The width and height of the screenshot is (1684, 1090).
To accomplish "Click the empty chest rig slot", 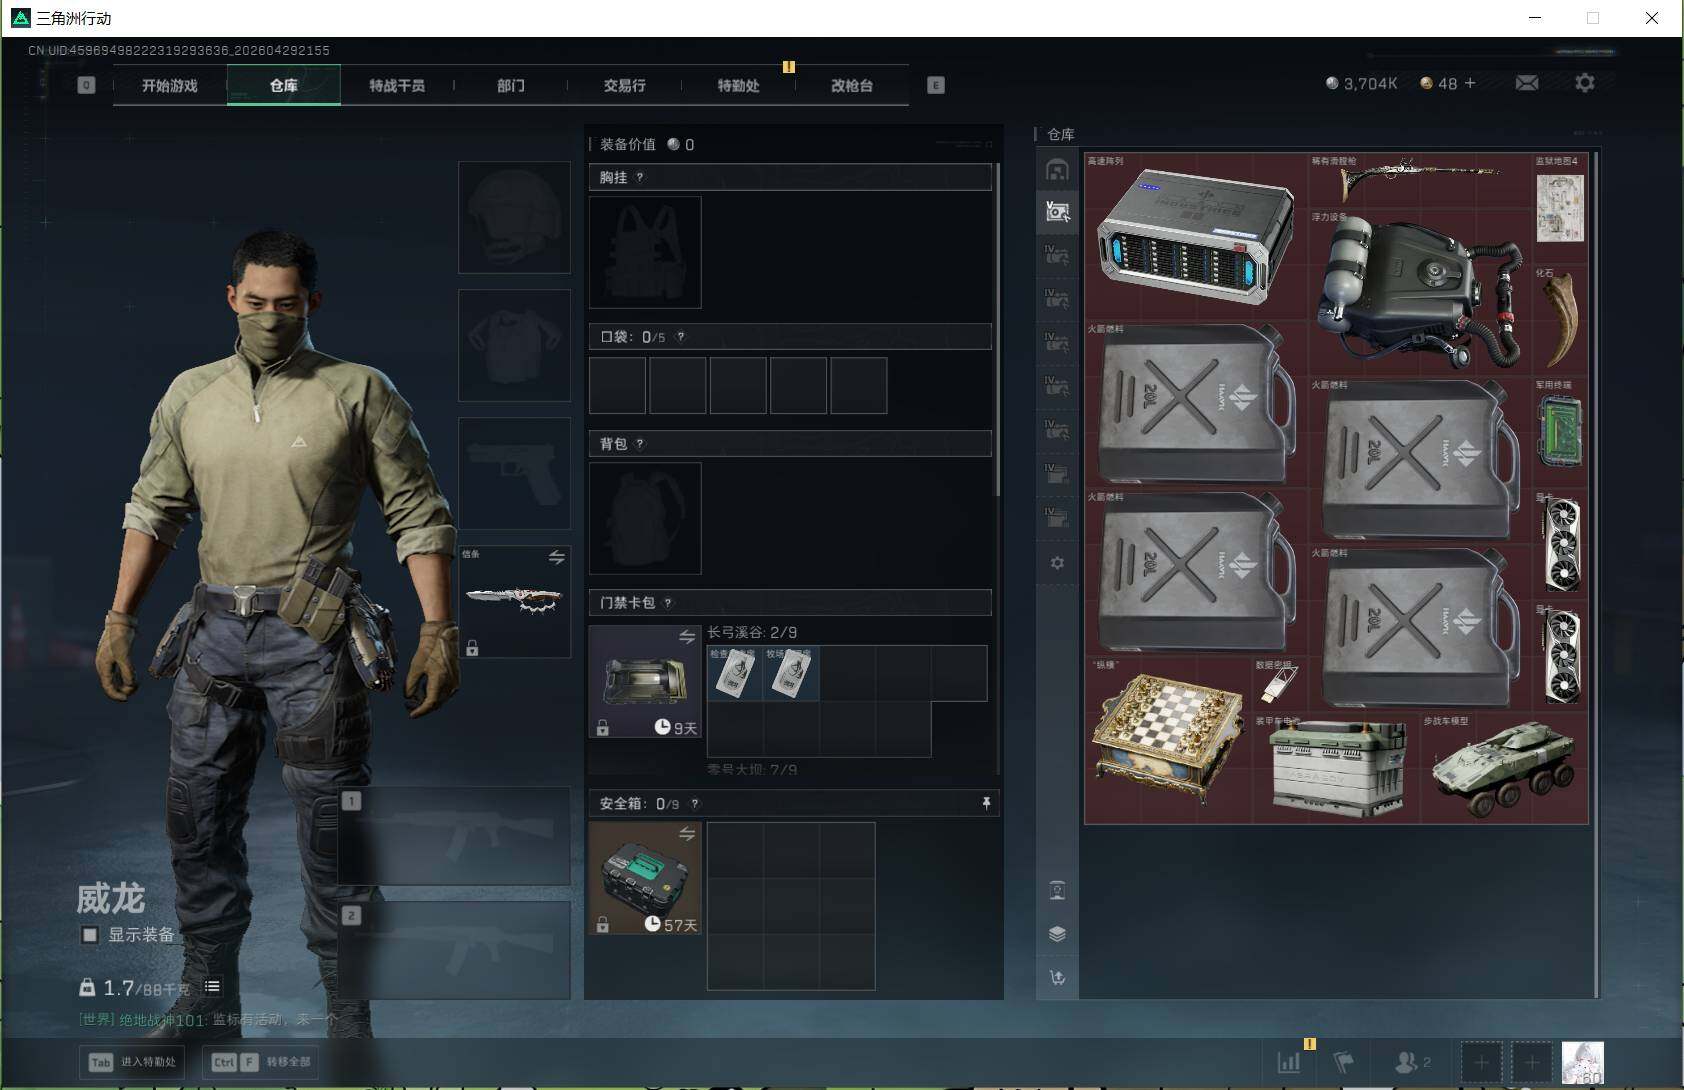I will click(645, 252).
